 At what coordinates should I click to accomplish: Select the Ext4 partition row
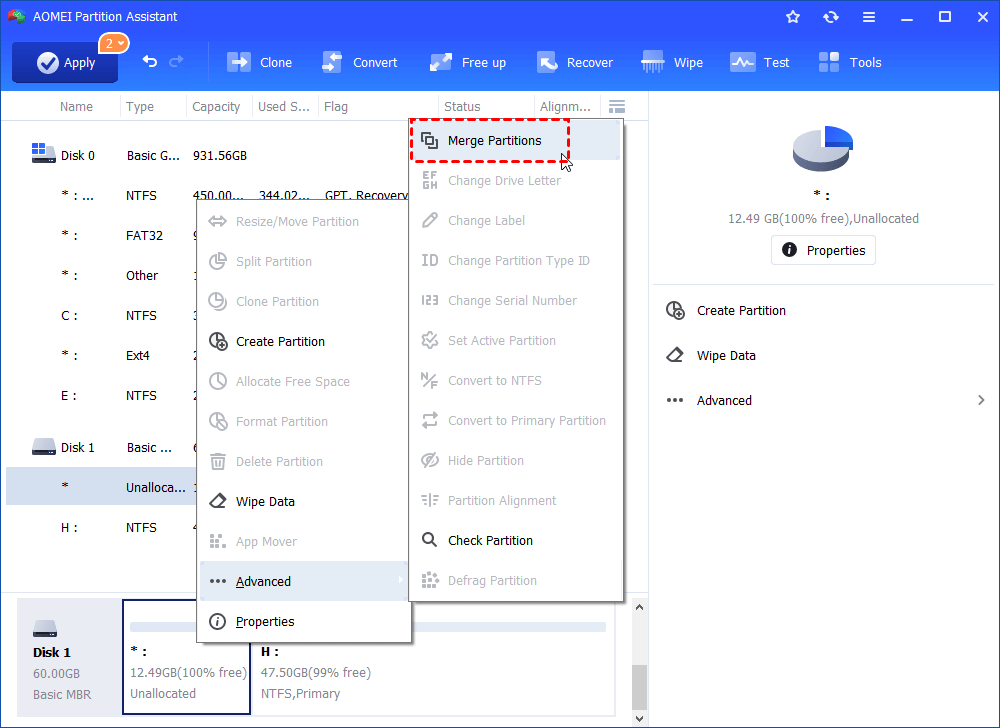click(102, 356)
